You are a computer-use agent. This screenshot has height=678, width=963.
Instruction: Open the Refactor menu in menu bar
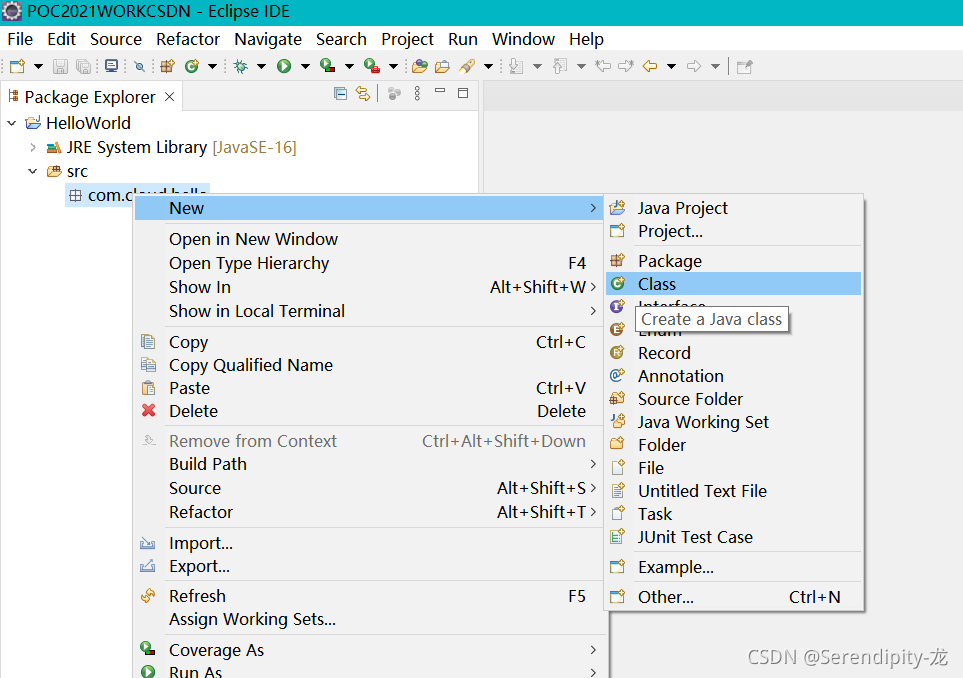pos(188,39)
